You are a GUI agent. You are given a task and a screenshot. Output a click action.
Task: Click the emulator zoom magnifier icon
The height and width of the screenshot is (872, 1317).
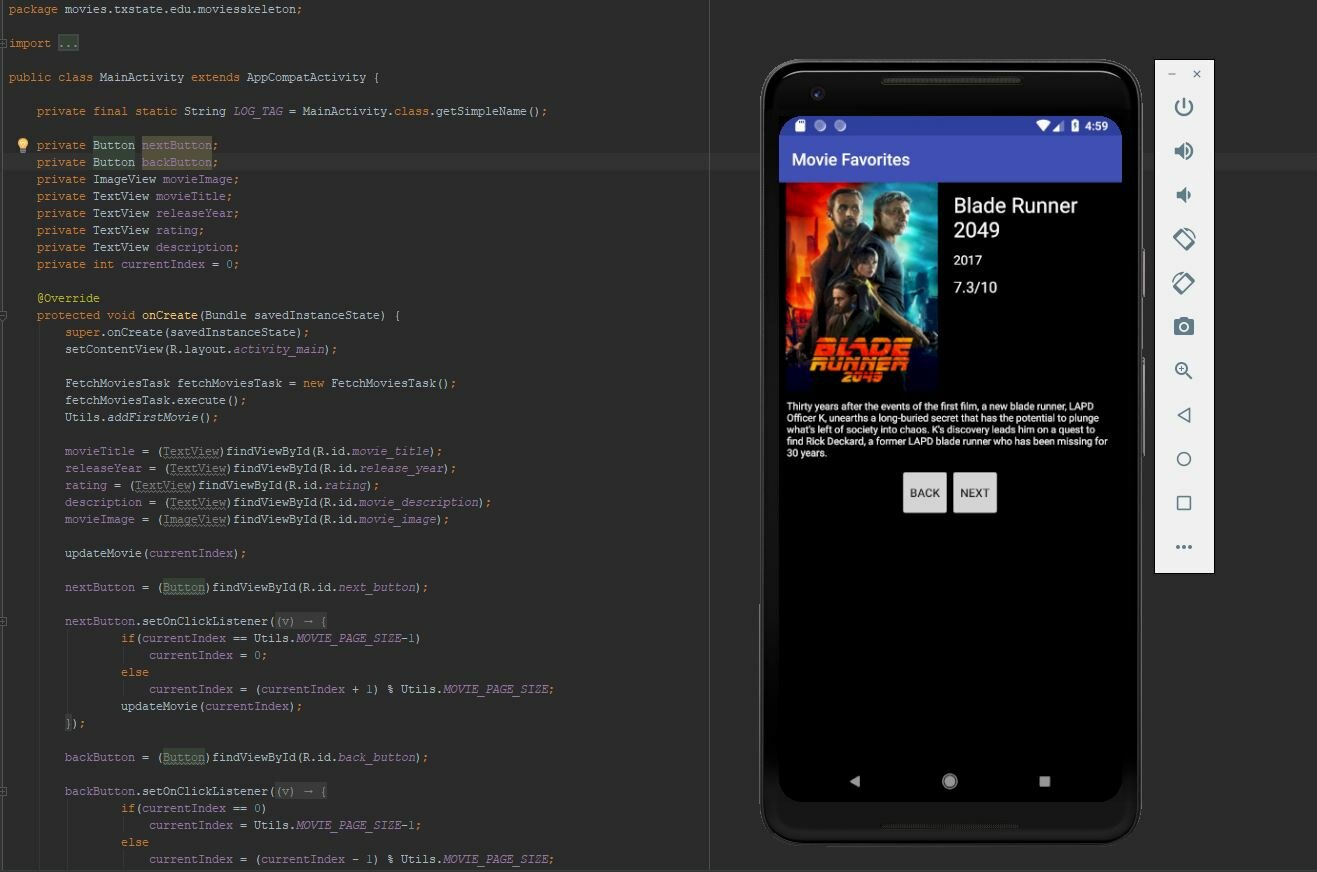(x=1184, y=371)
